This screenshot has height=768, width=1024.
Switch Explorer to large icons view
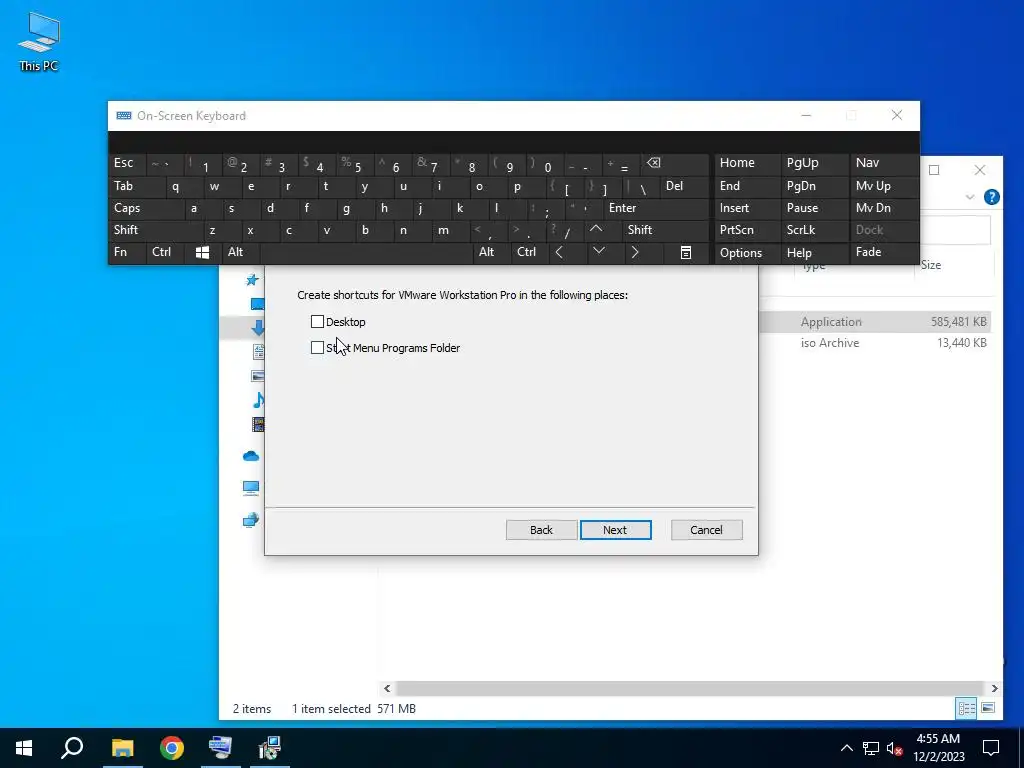pyautogui.click(x=988, y=708)
